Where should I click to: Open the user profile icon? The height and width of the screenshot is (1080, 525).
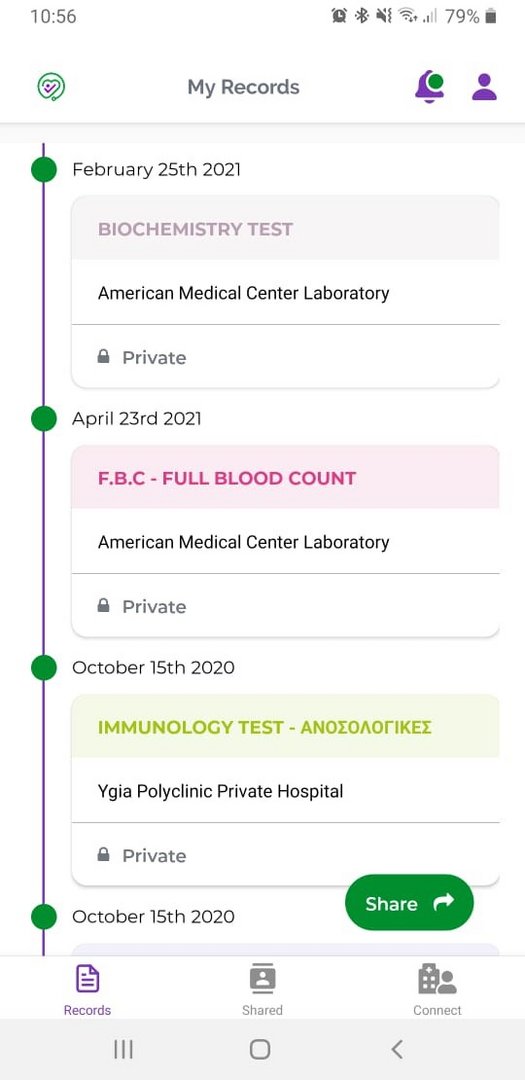(x=484, y=87)
